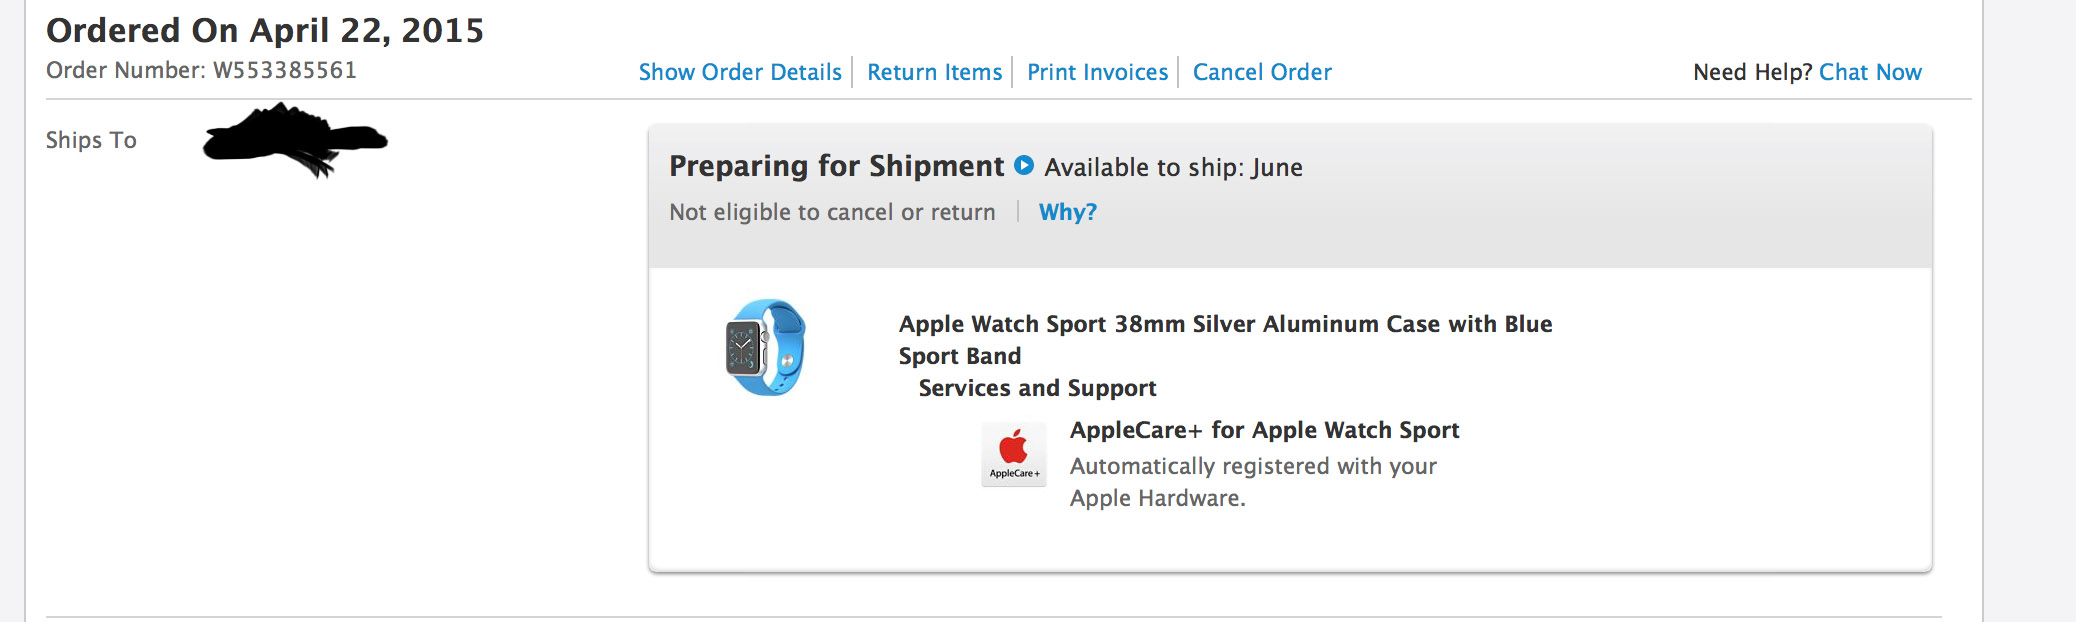This screenshot has height=622, width=2076.
Task: Click the Ships To label
Action: tap(91, 140)
